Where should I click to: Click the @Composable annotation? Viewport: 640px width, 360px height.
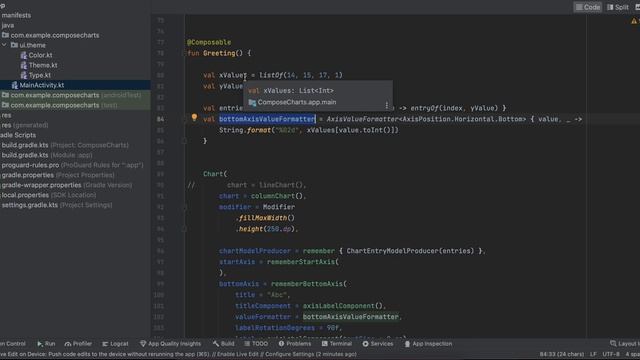(x=209, y=42)
